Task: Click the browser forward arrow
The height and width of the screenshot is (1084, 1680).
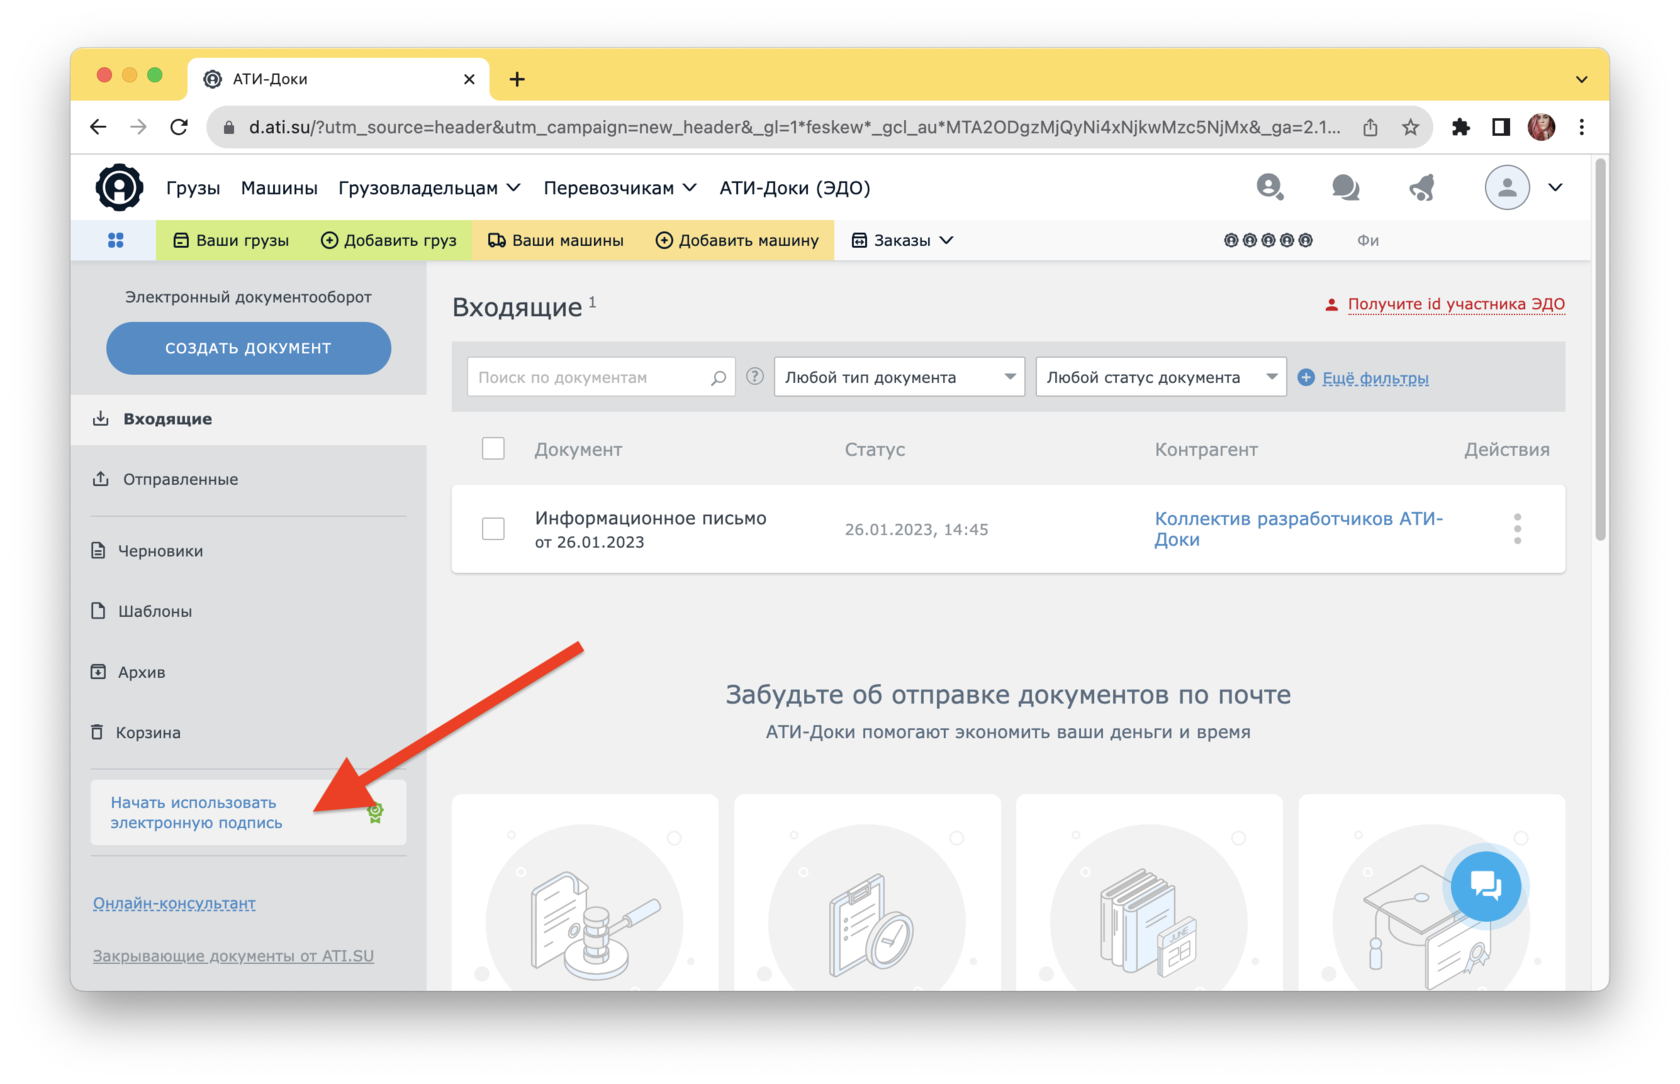Action: (138, 127)
